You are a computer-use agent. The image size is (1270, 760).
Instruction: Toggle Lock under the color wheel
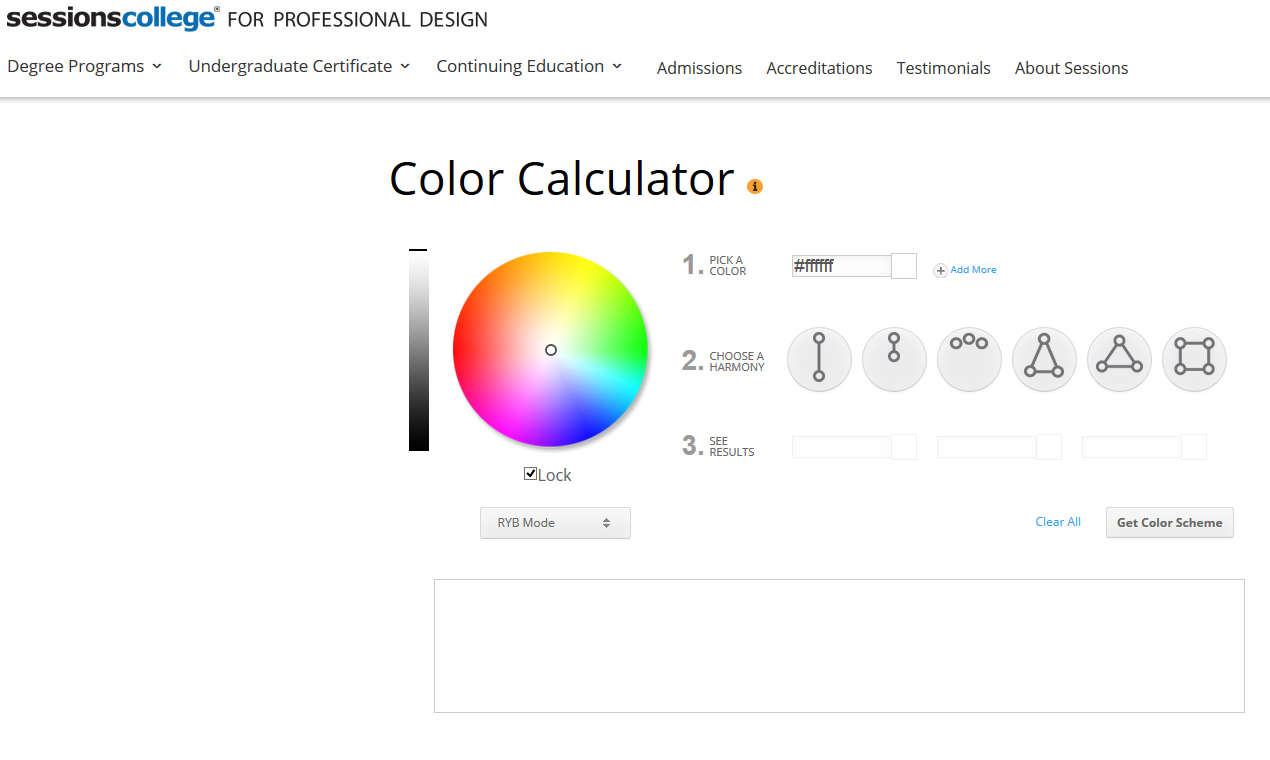pos(530,473)
